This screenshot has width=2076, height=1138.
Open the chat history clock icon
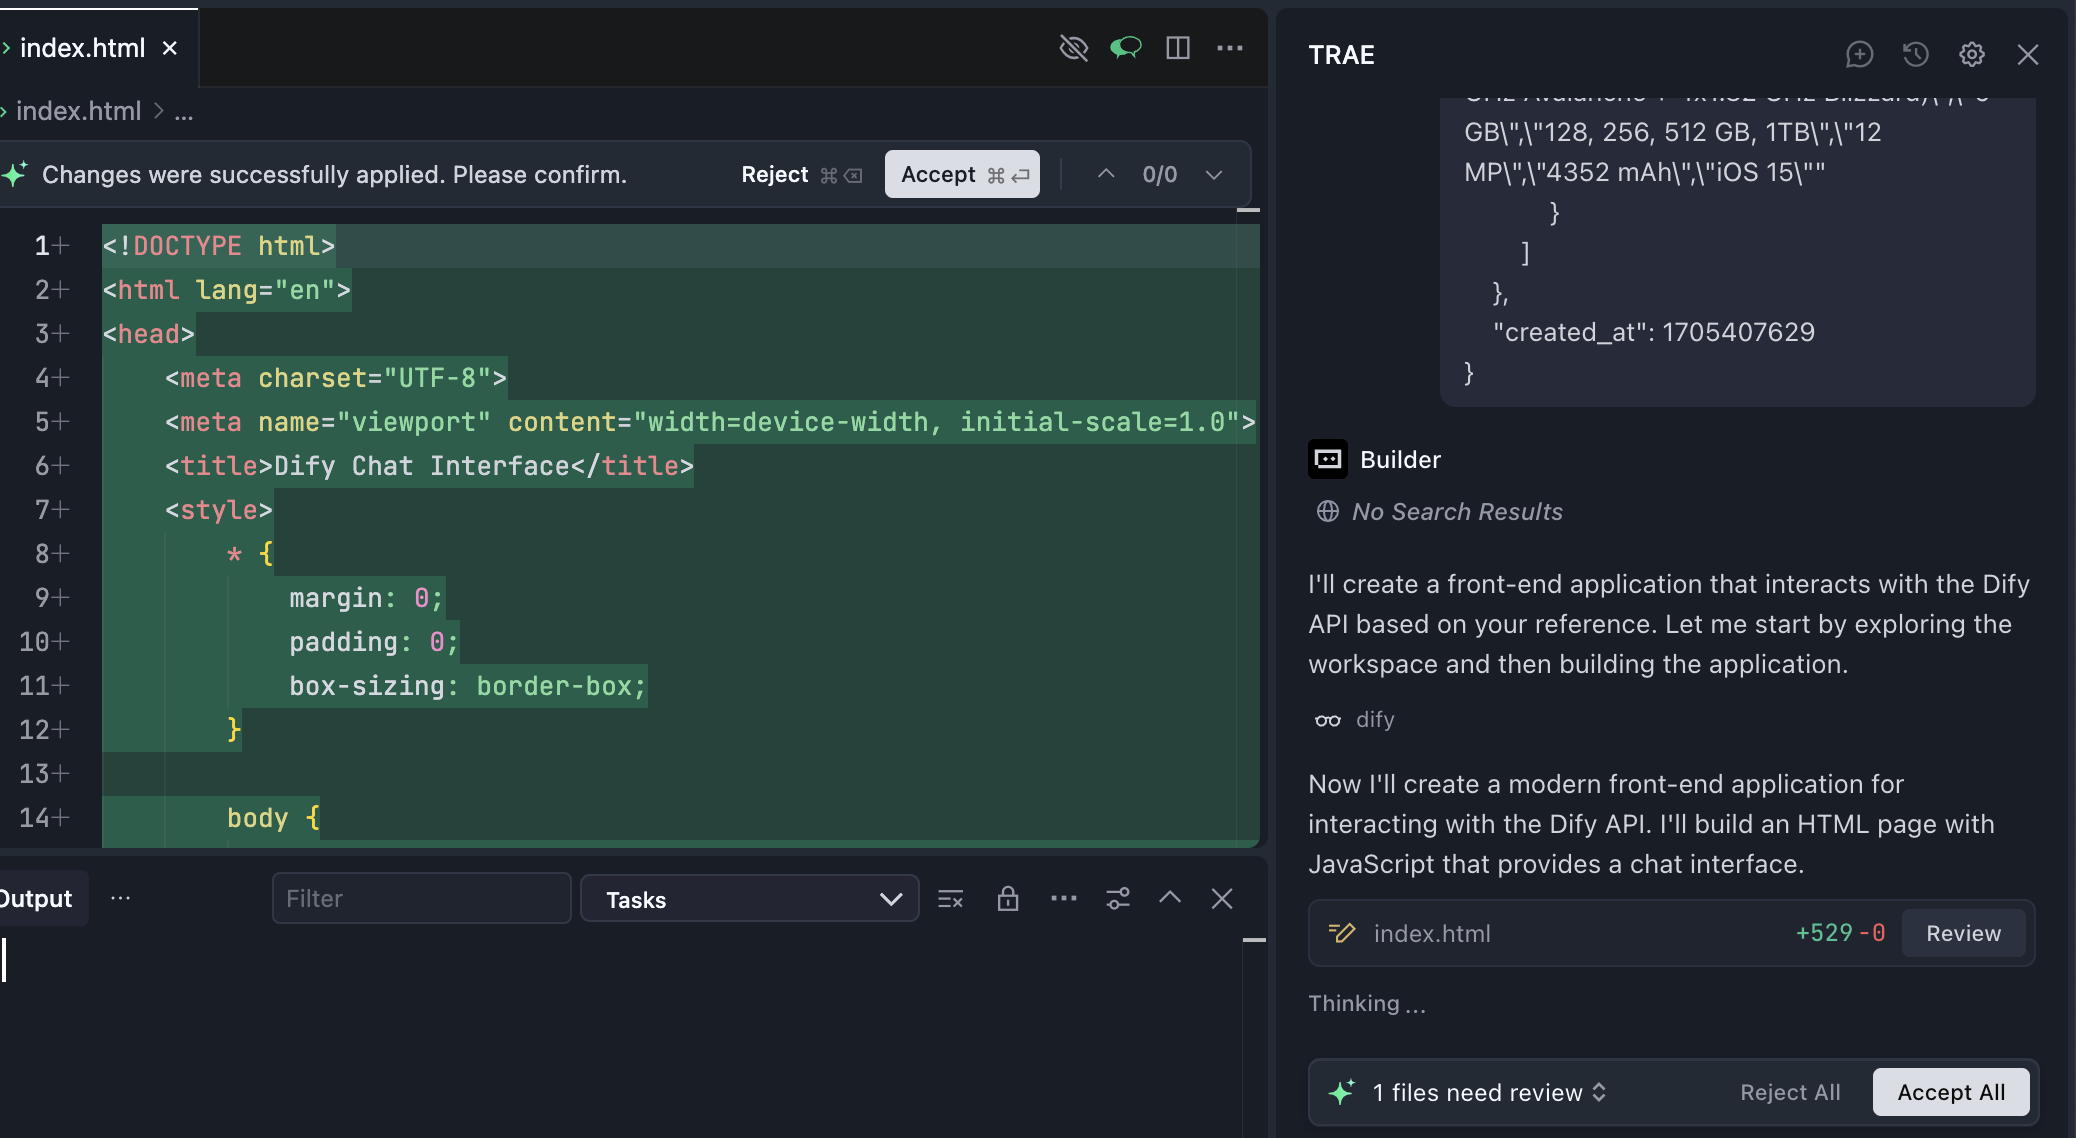[1915, 54]
